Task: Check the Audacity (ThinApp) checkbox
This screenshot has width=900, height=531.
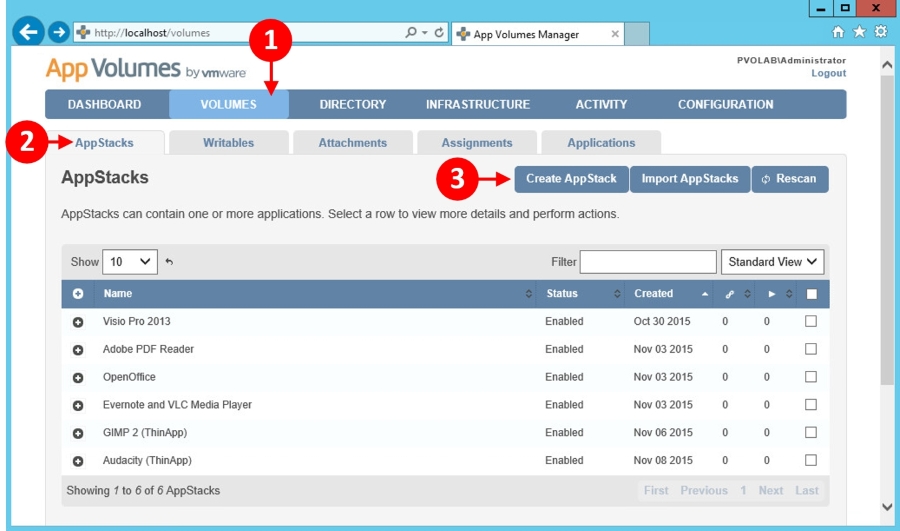Action: (811, 460)
